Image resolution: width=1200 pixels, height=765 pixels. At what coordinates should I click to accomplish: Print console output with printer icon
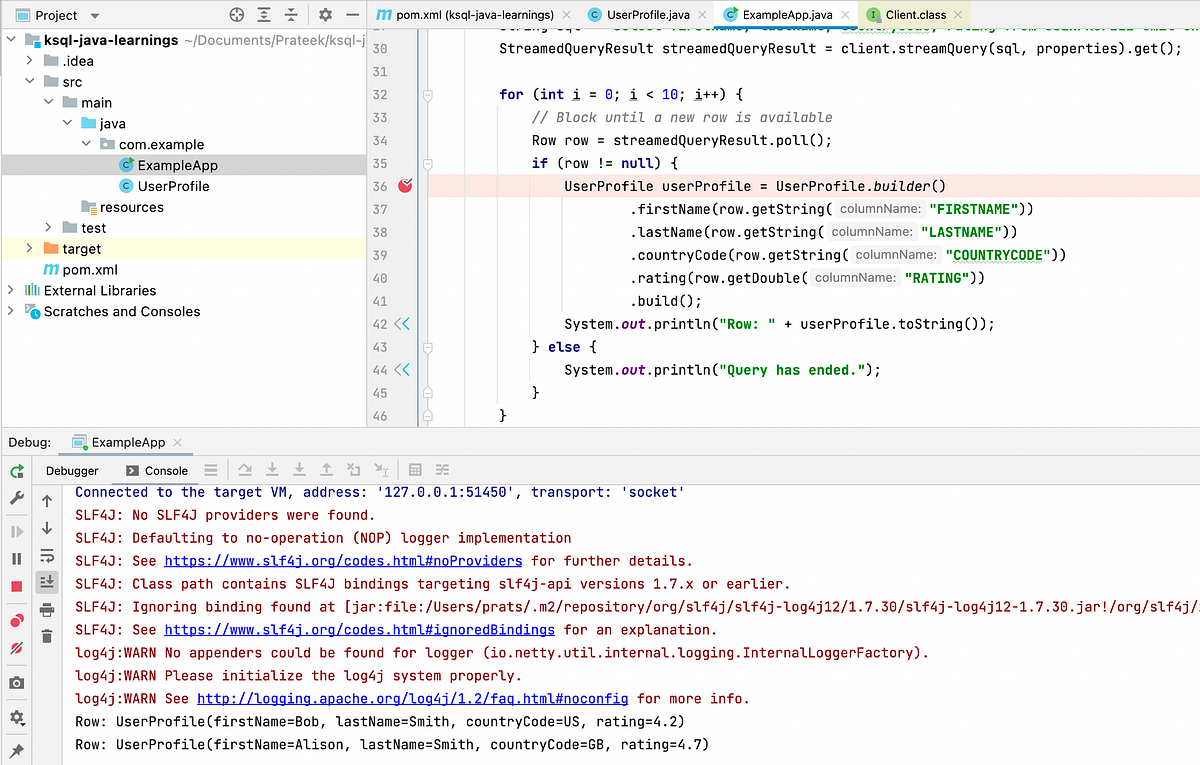[47, 610]
